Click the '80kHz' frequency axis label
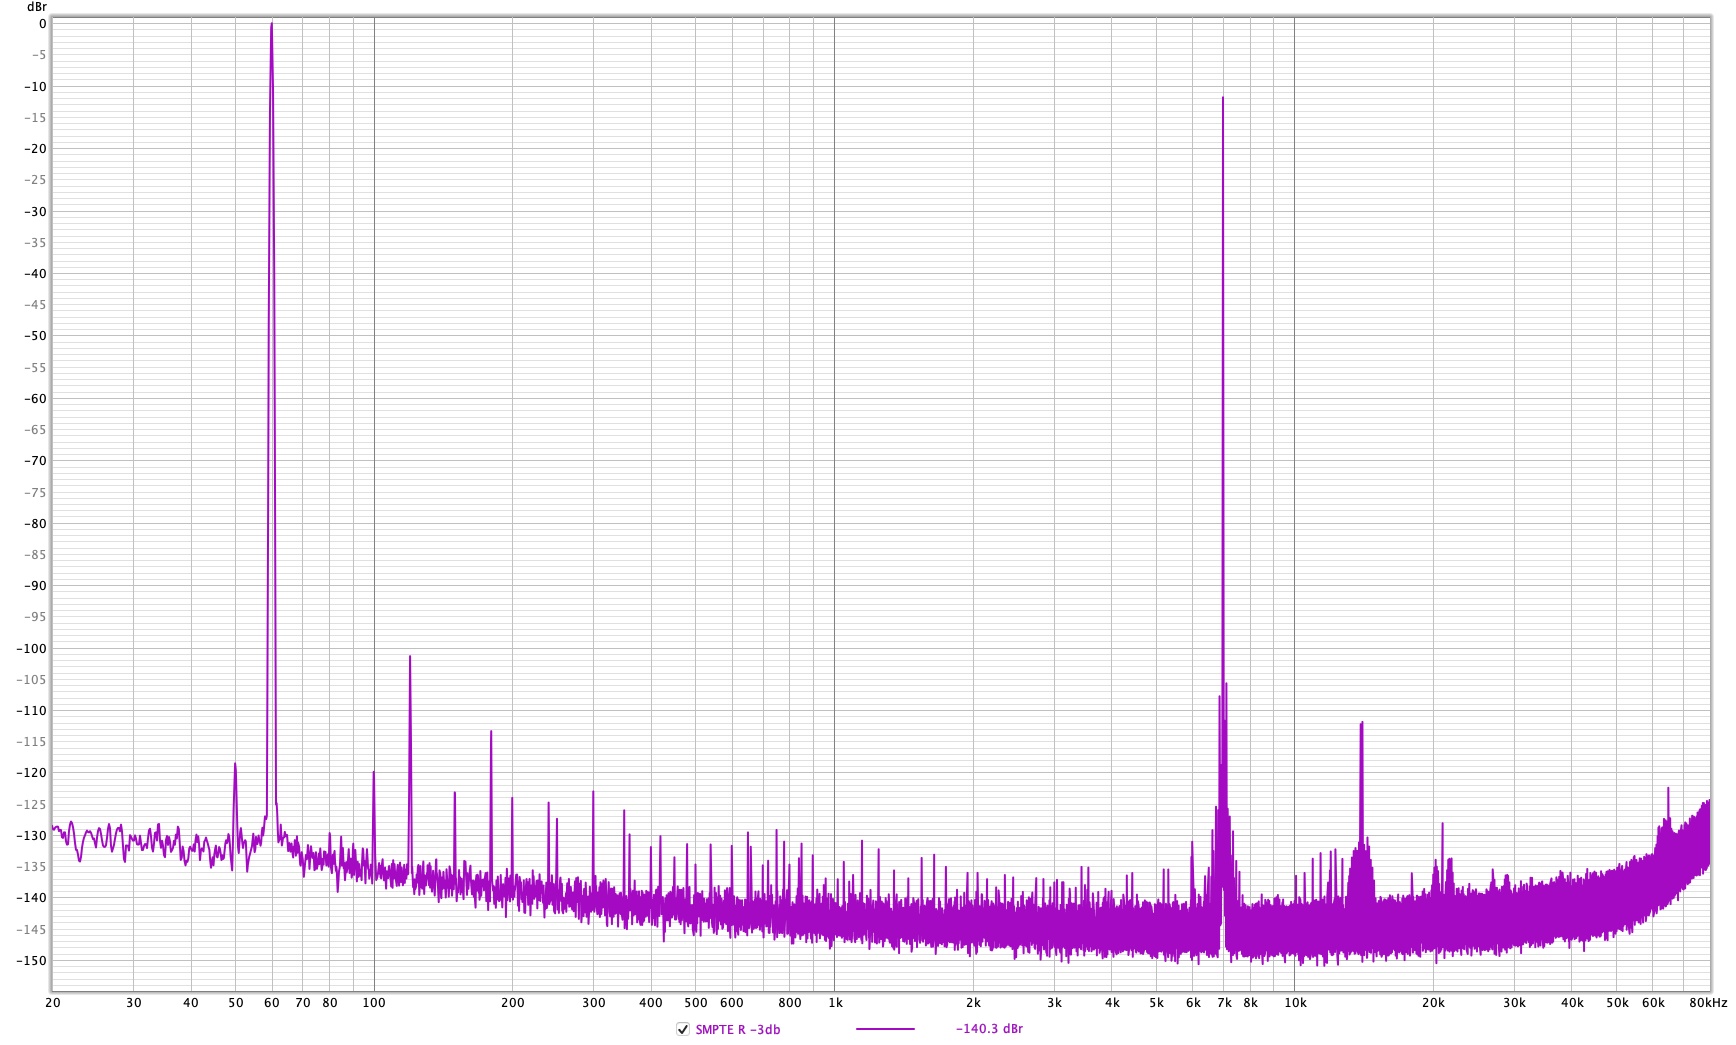Screen dimensions: 1736x1045 (x=1708, y=1002)
